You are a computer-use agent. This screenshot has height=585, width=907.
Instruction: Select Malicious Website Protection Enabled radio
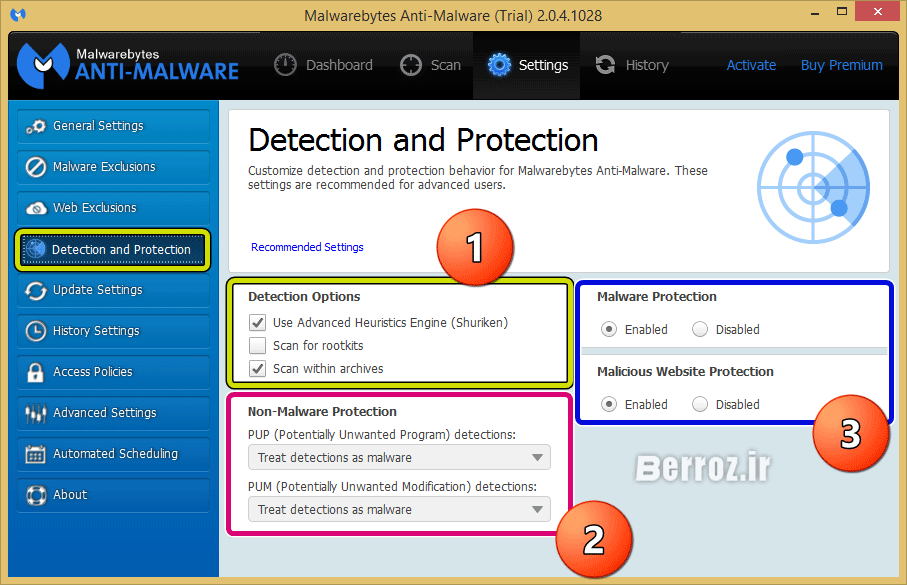pos(609,404)
